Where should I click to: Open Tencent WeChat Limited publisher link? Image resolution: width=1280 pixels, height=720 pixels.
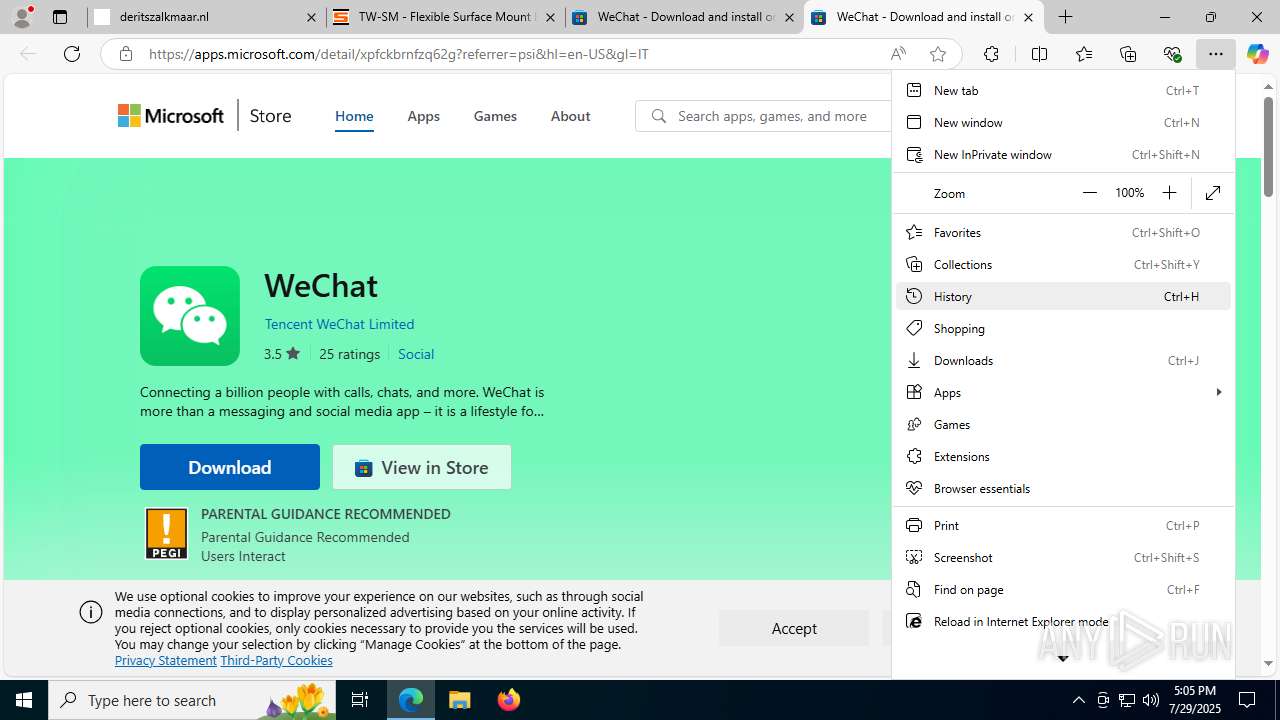pyautogui.click(x=339, y=324)
